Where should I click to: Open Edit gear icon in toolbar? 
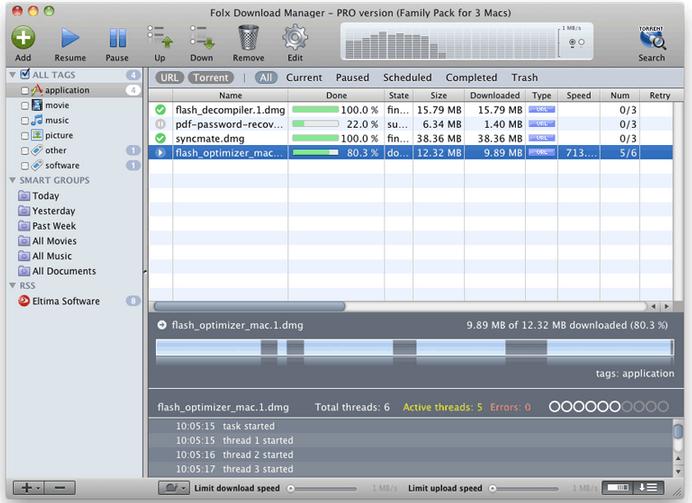tap(295, 38)
